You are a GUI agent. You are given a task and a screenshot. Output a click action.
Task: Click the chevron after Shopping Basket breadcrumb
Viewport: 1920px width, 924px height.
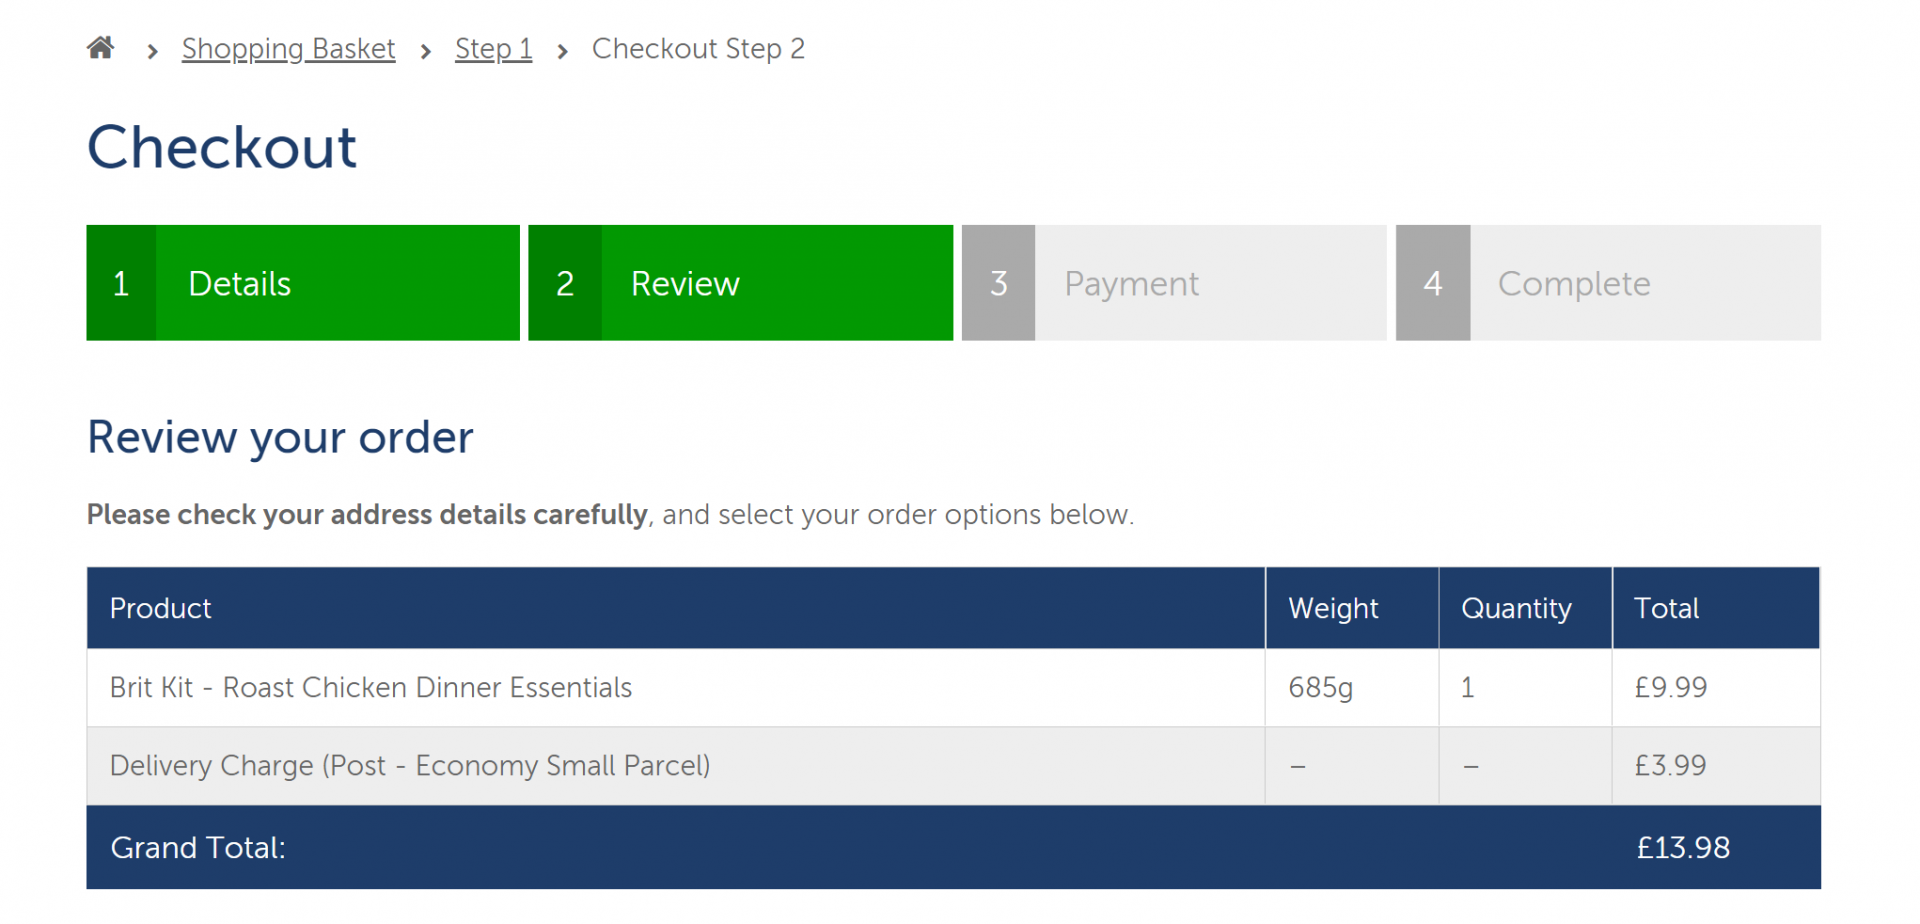[426, 51]
